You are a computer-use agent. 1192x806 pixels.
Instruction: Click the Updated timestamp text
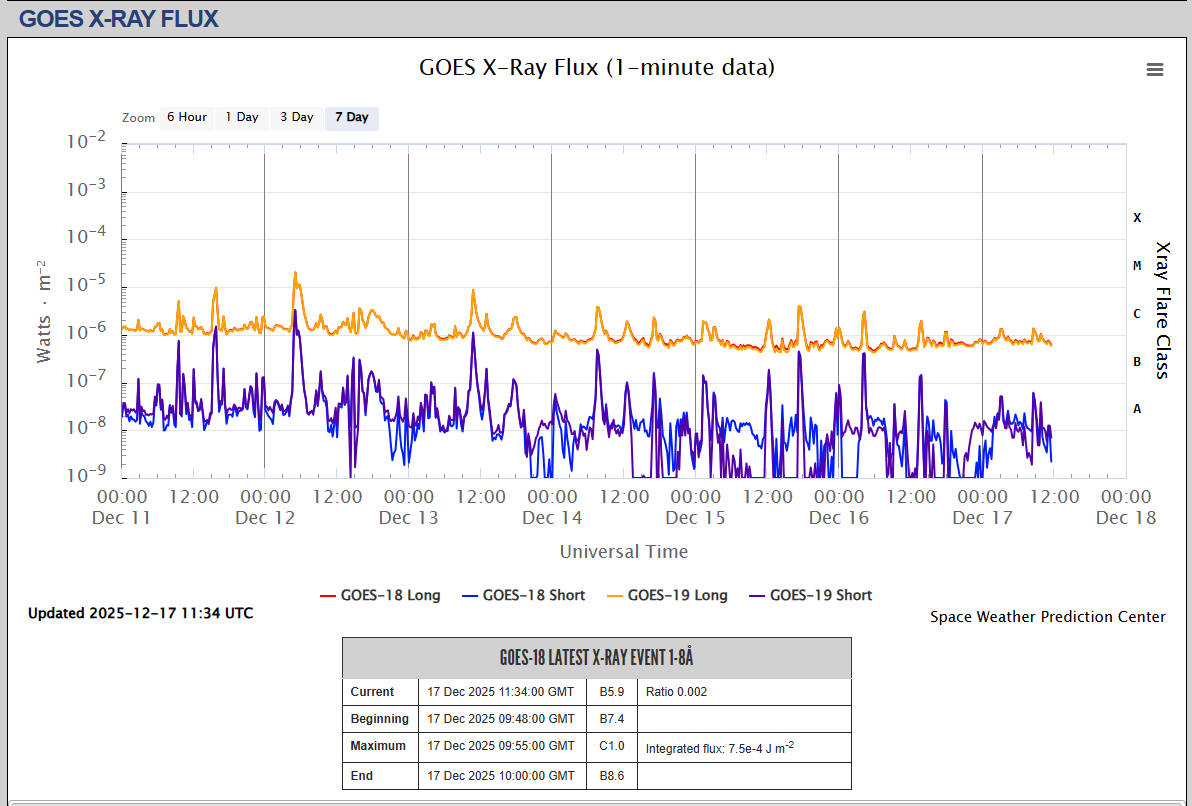coord(140,613)
